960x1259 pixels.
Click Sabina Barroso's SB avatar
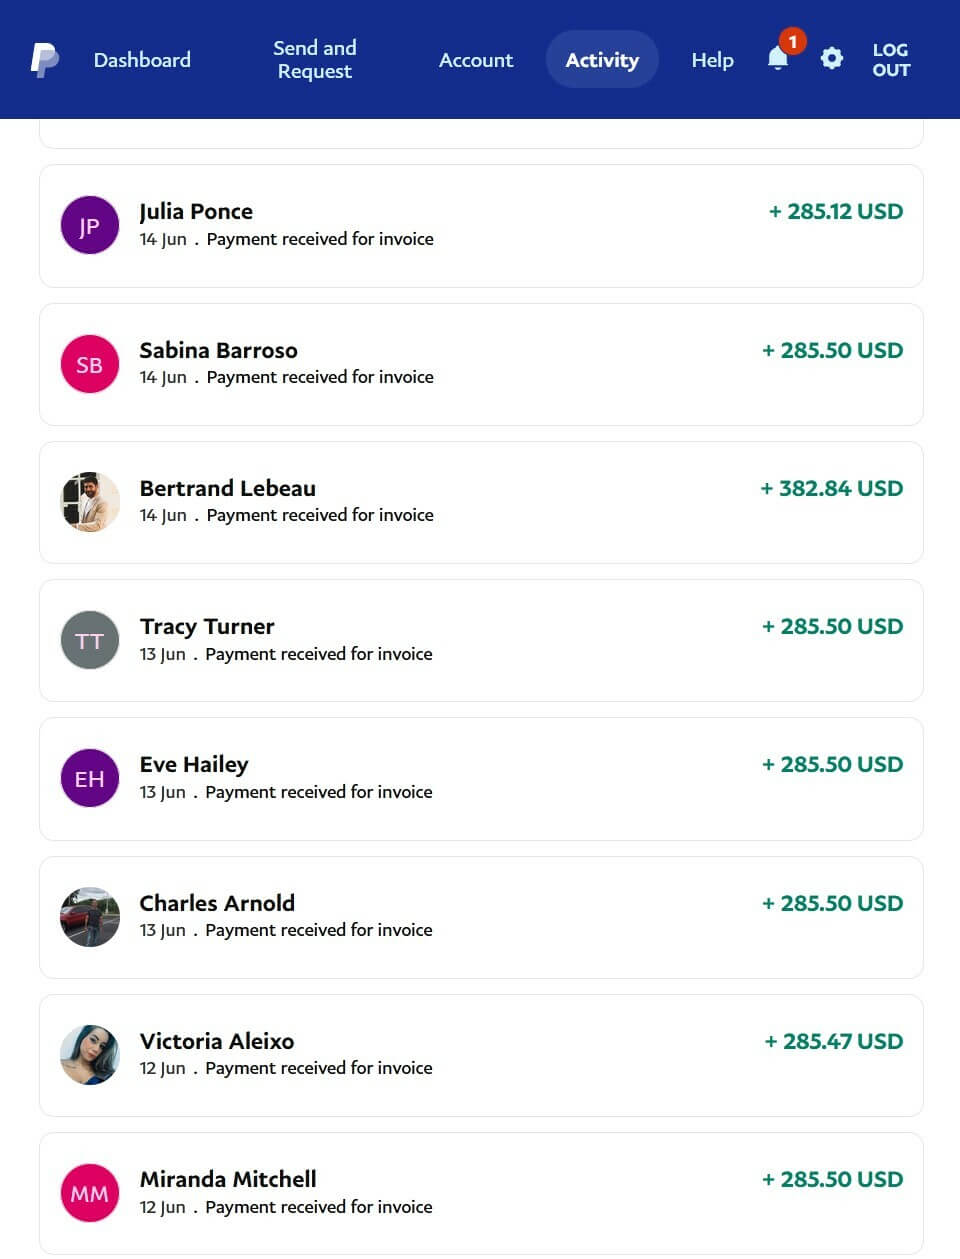point(90,364)
